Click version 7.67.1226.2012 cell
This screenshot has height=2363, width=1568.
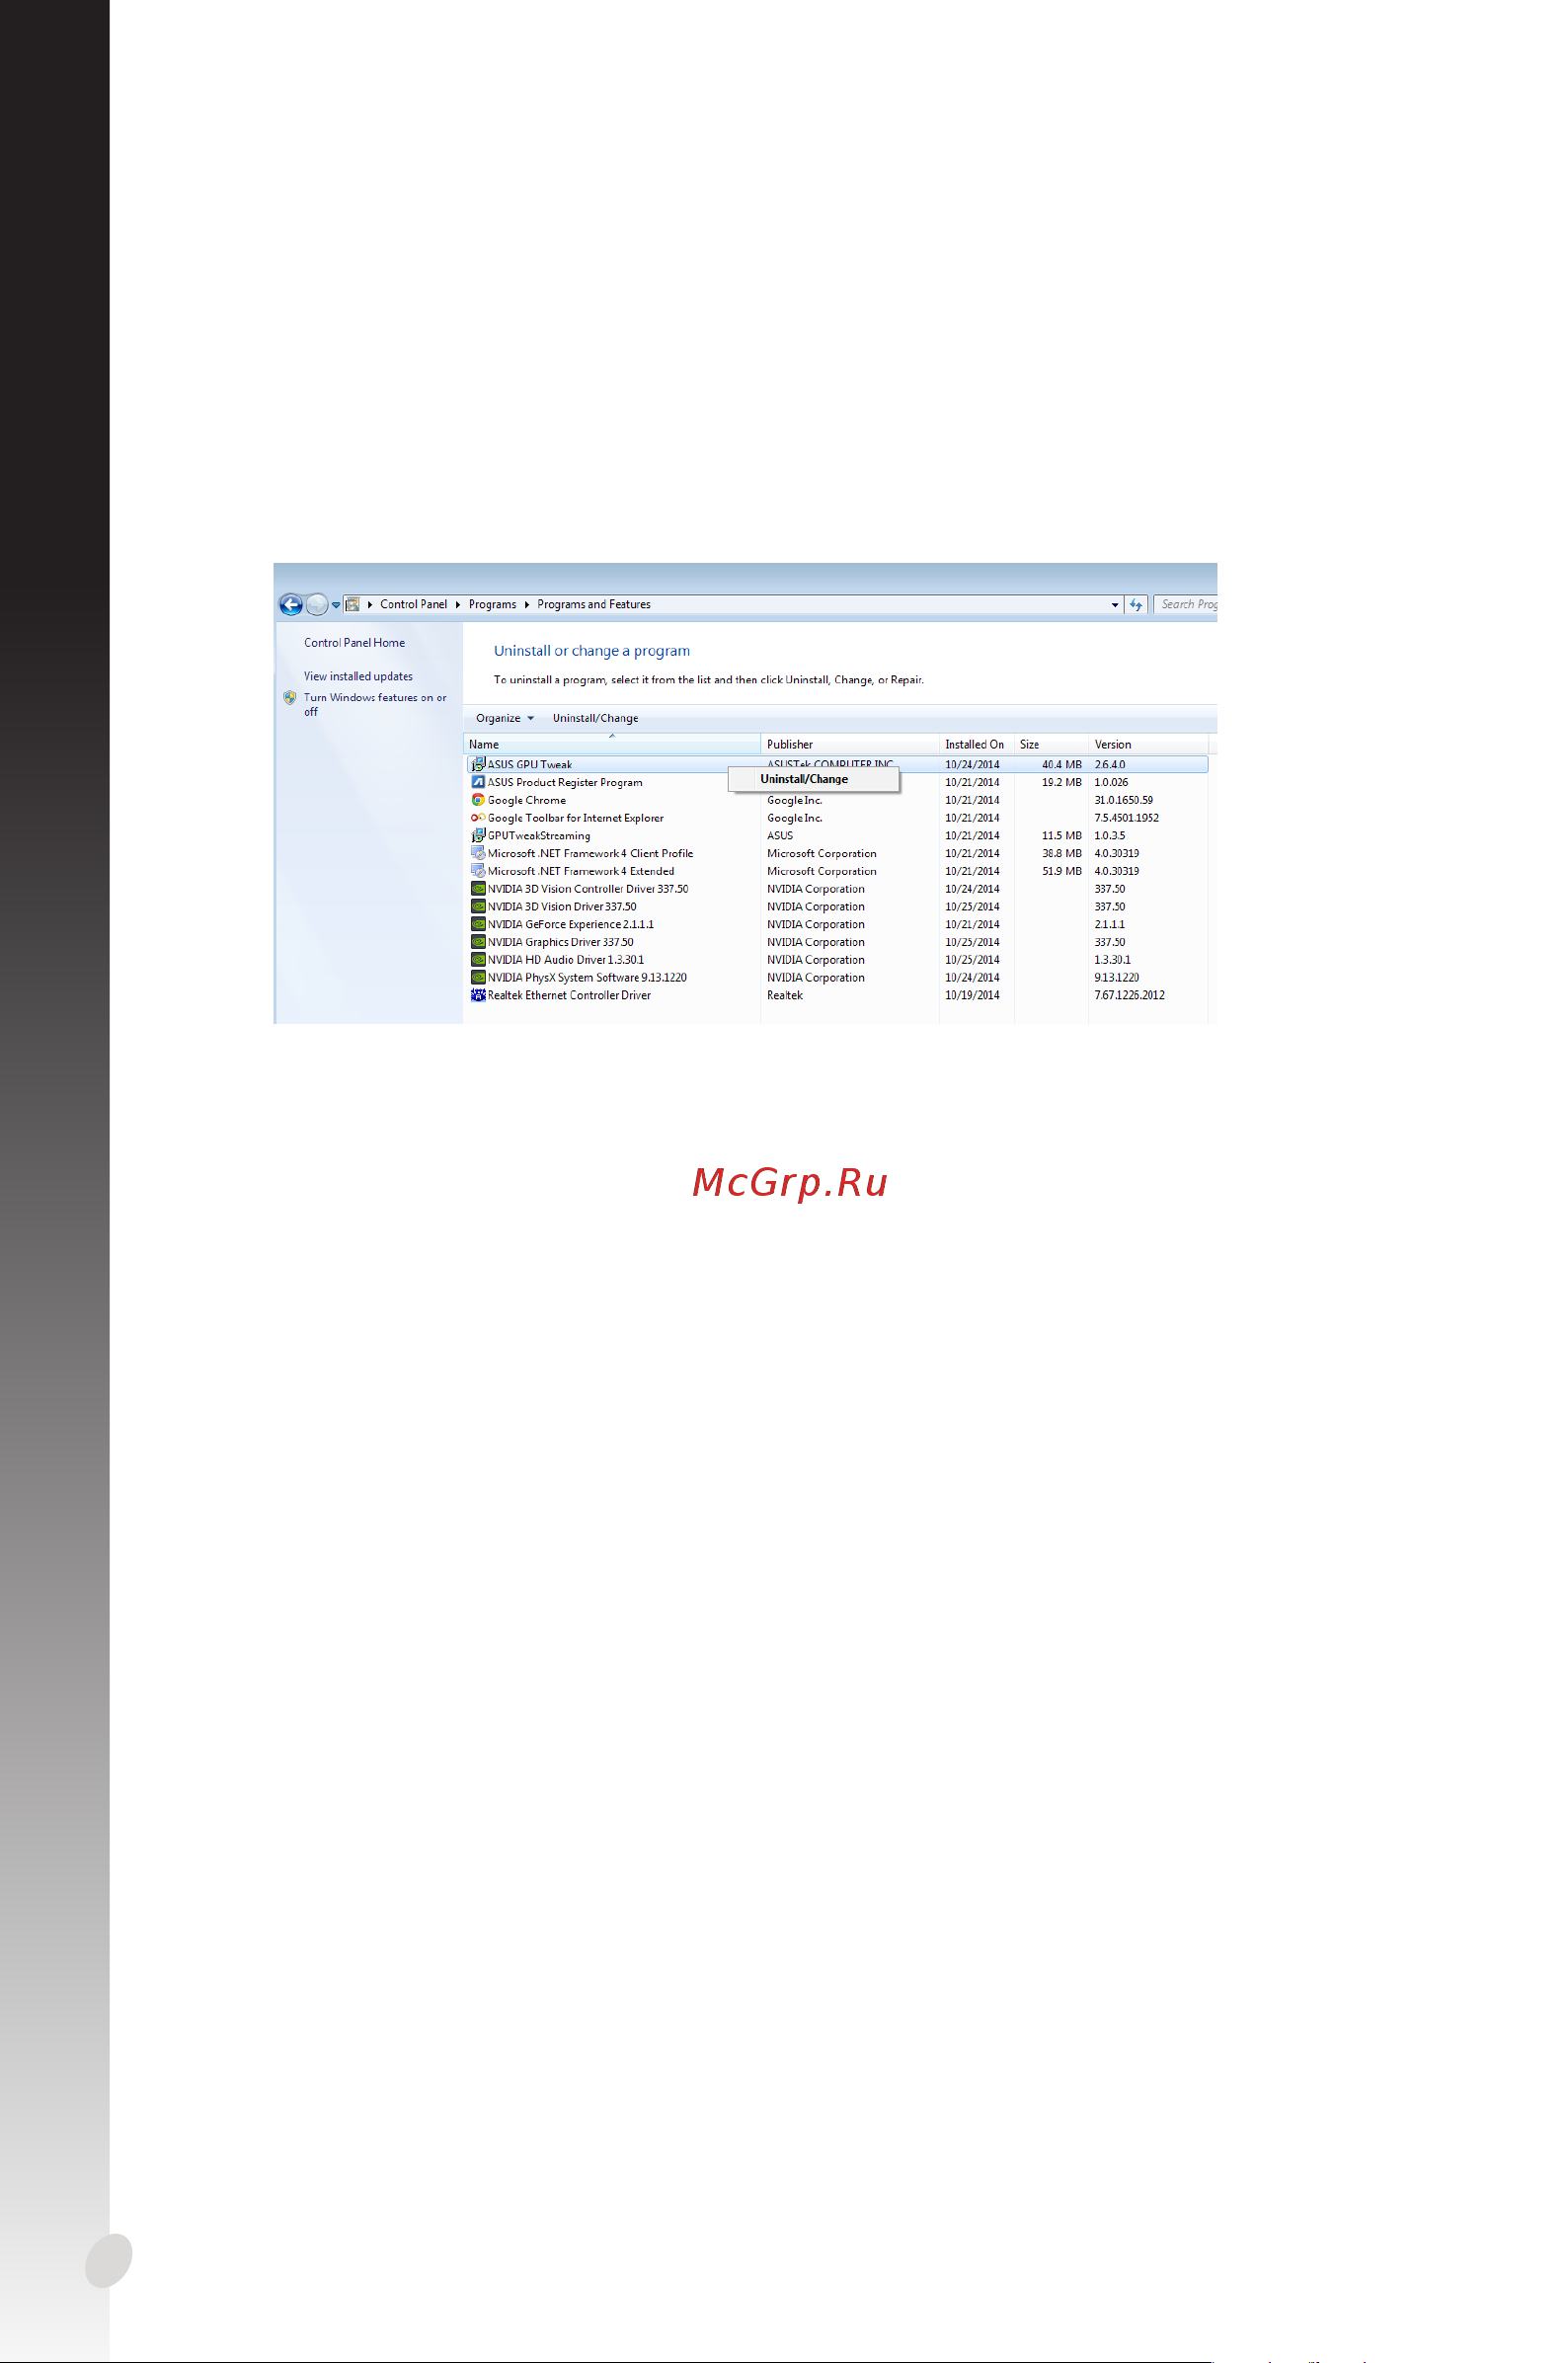[x=1129, y=995]
